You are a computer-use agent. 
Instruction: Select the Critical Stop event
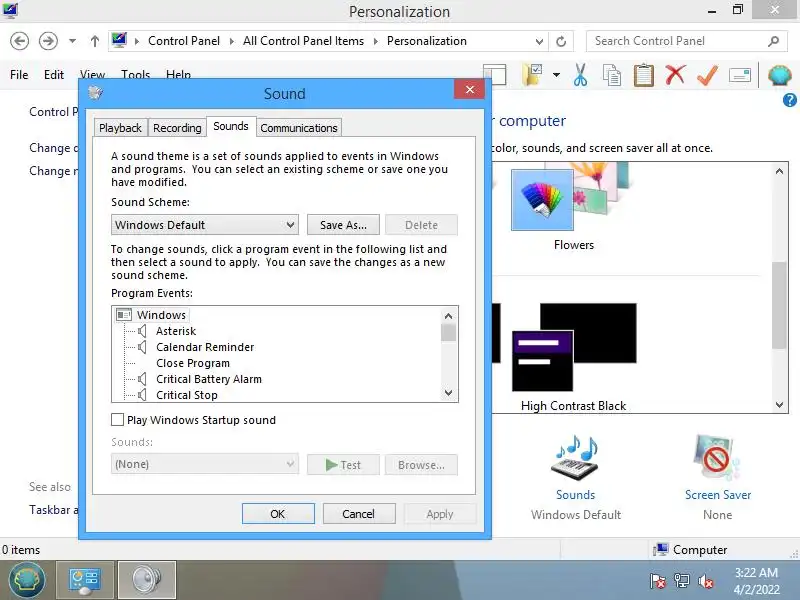(187, 395)
